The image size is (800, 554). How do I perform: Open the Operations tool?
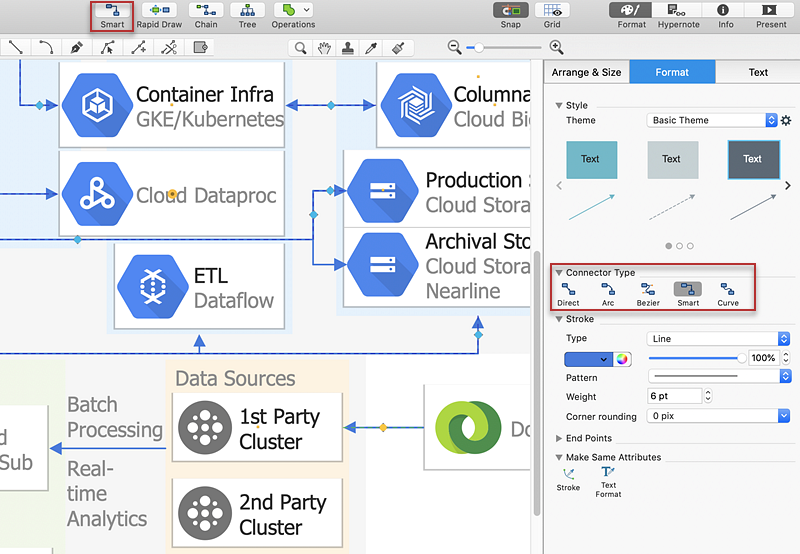(290, 10)
